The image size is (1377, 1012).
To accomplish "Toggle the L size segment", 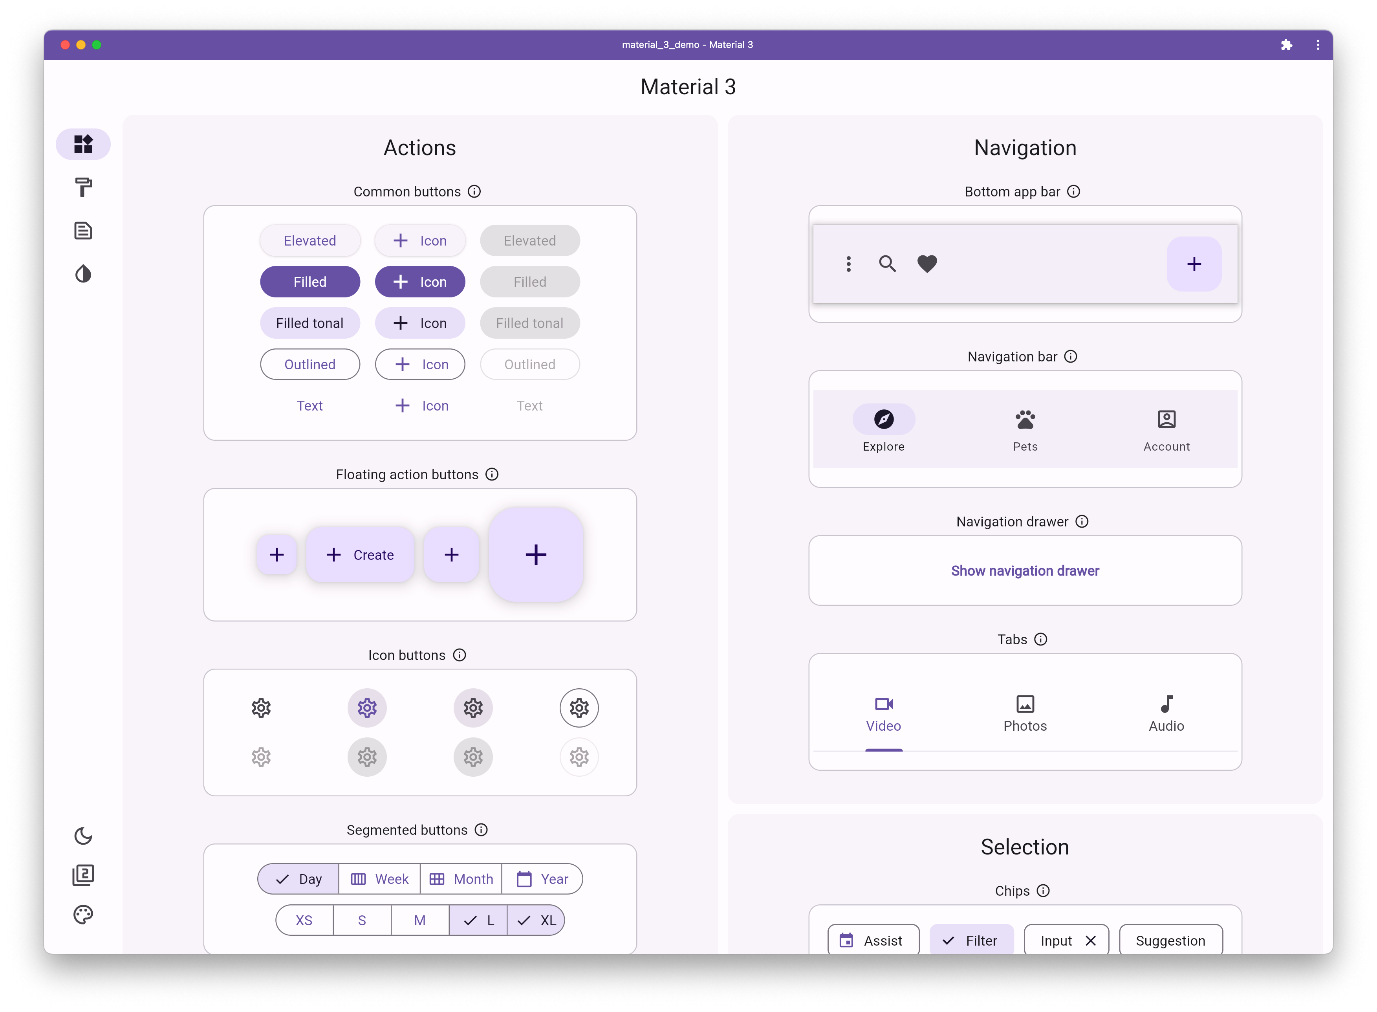I will (478, 920).
